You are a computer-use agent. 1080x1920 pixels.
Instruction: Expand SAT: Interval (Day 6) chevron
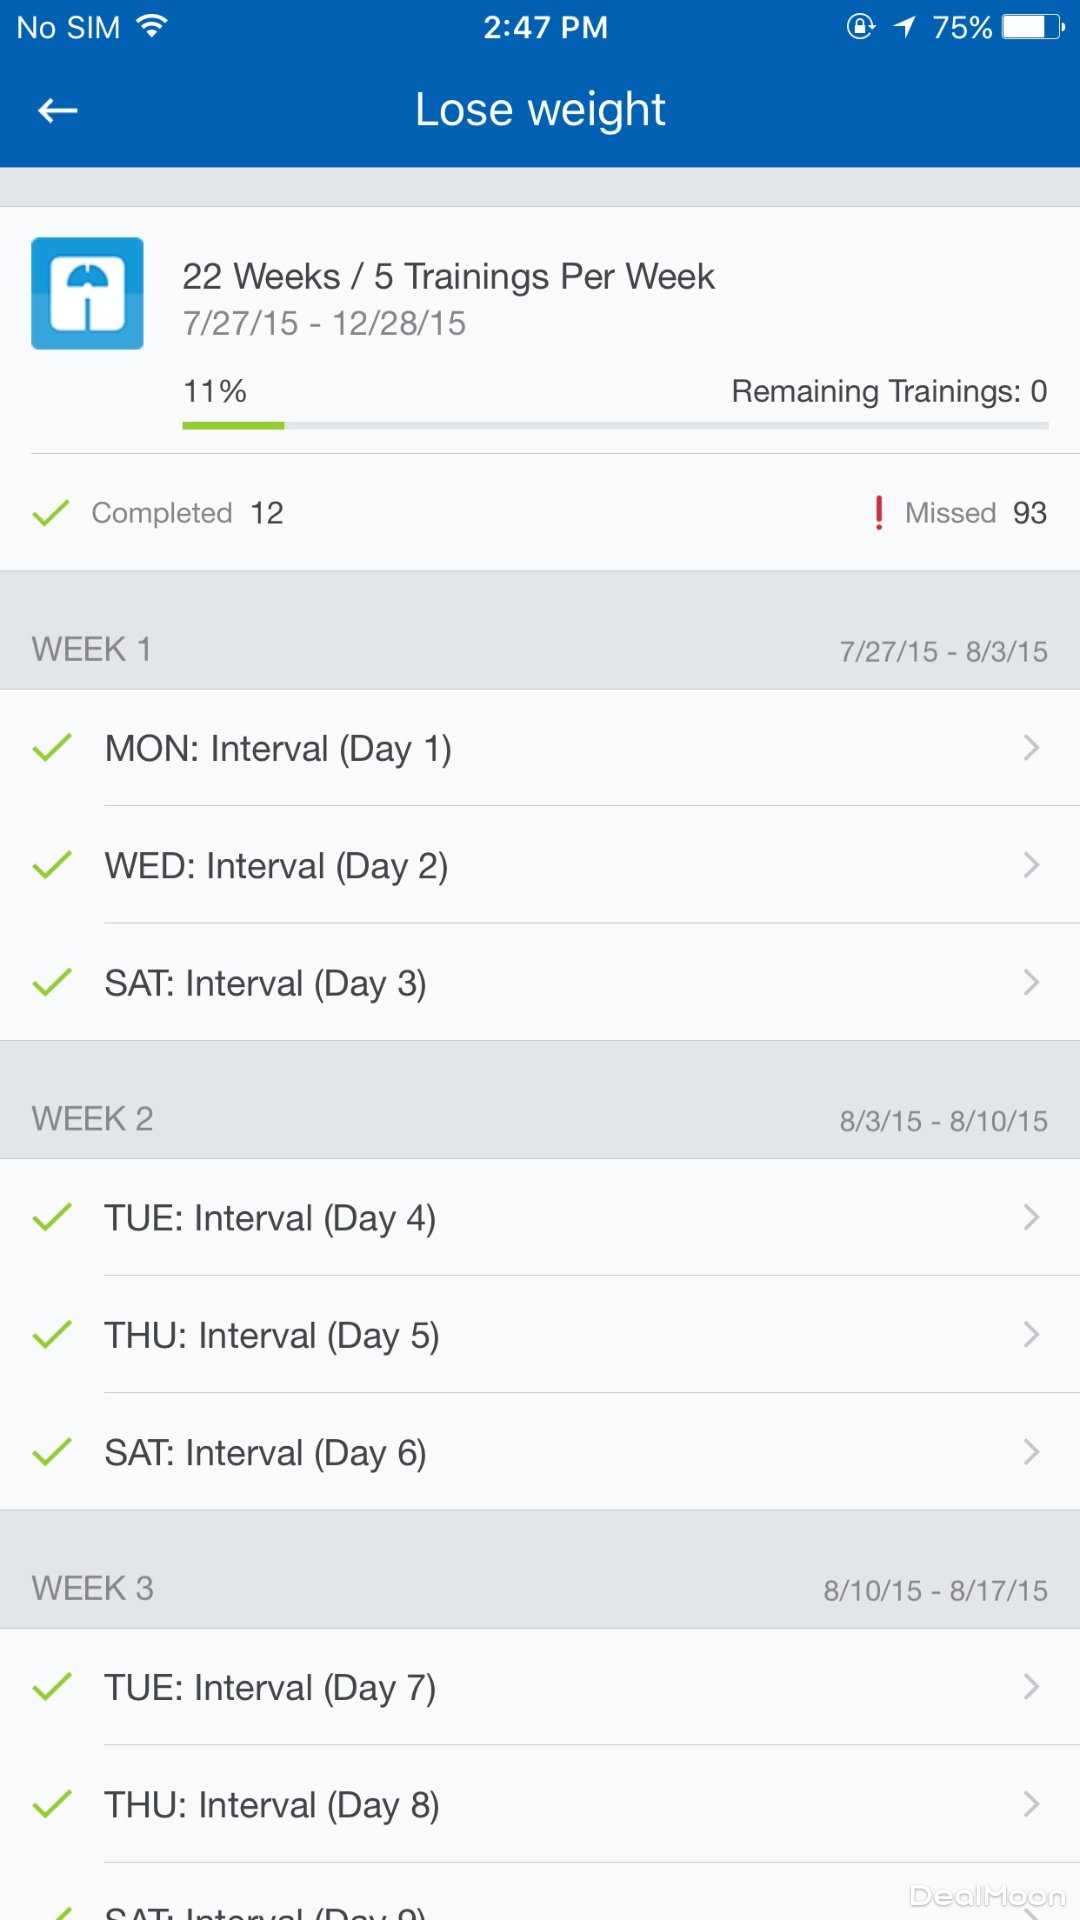pyautogui.click(x=1031, y=1452)
